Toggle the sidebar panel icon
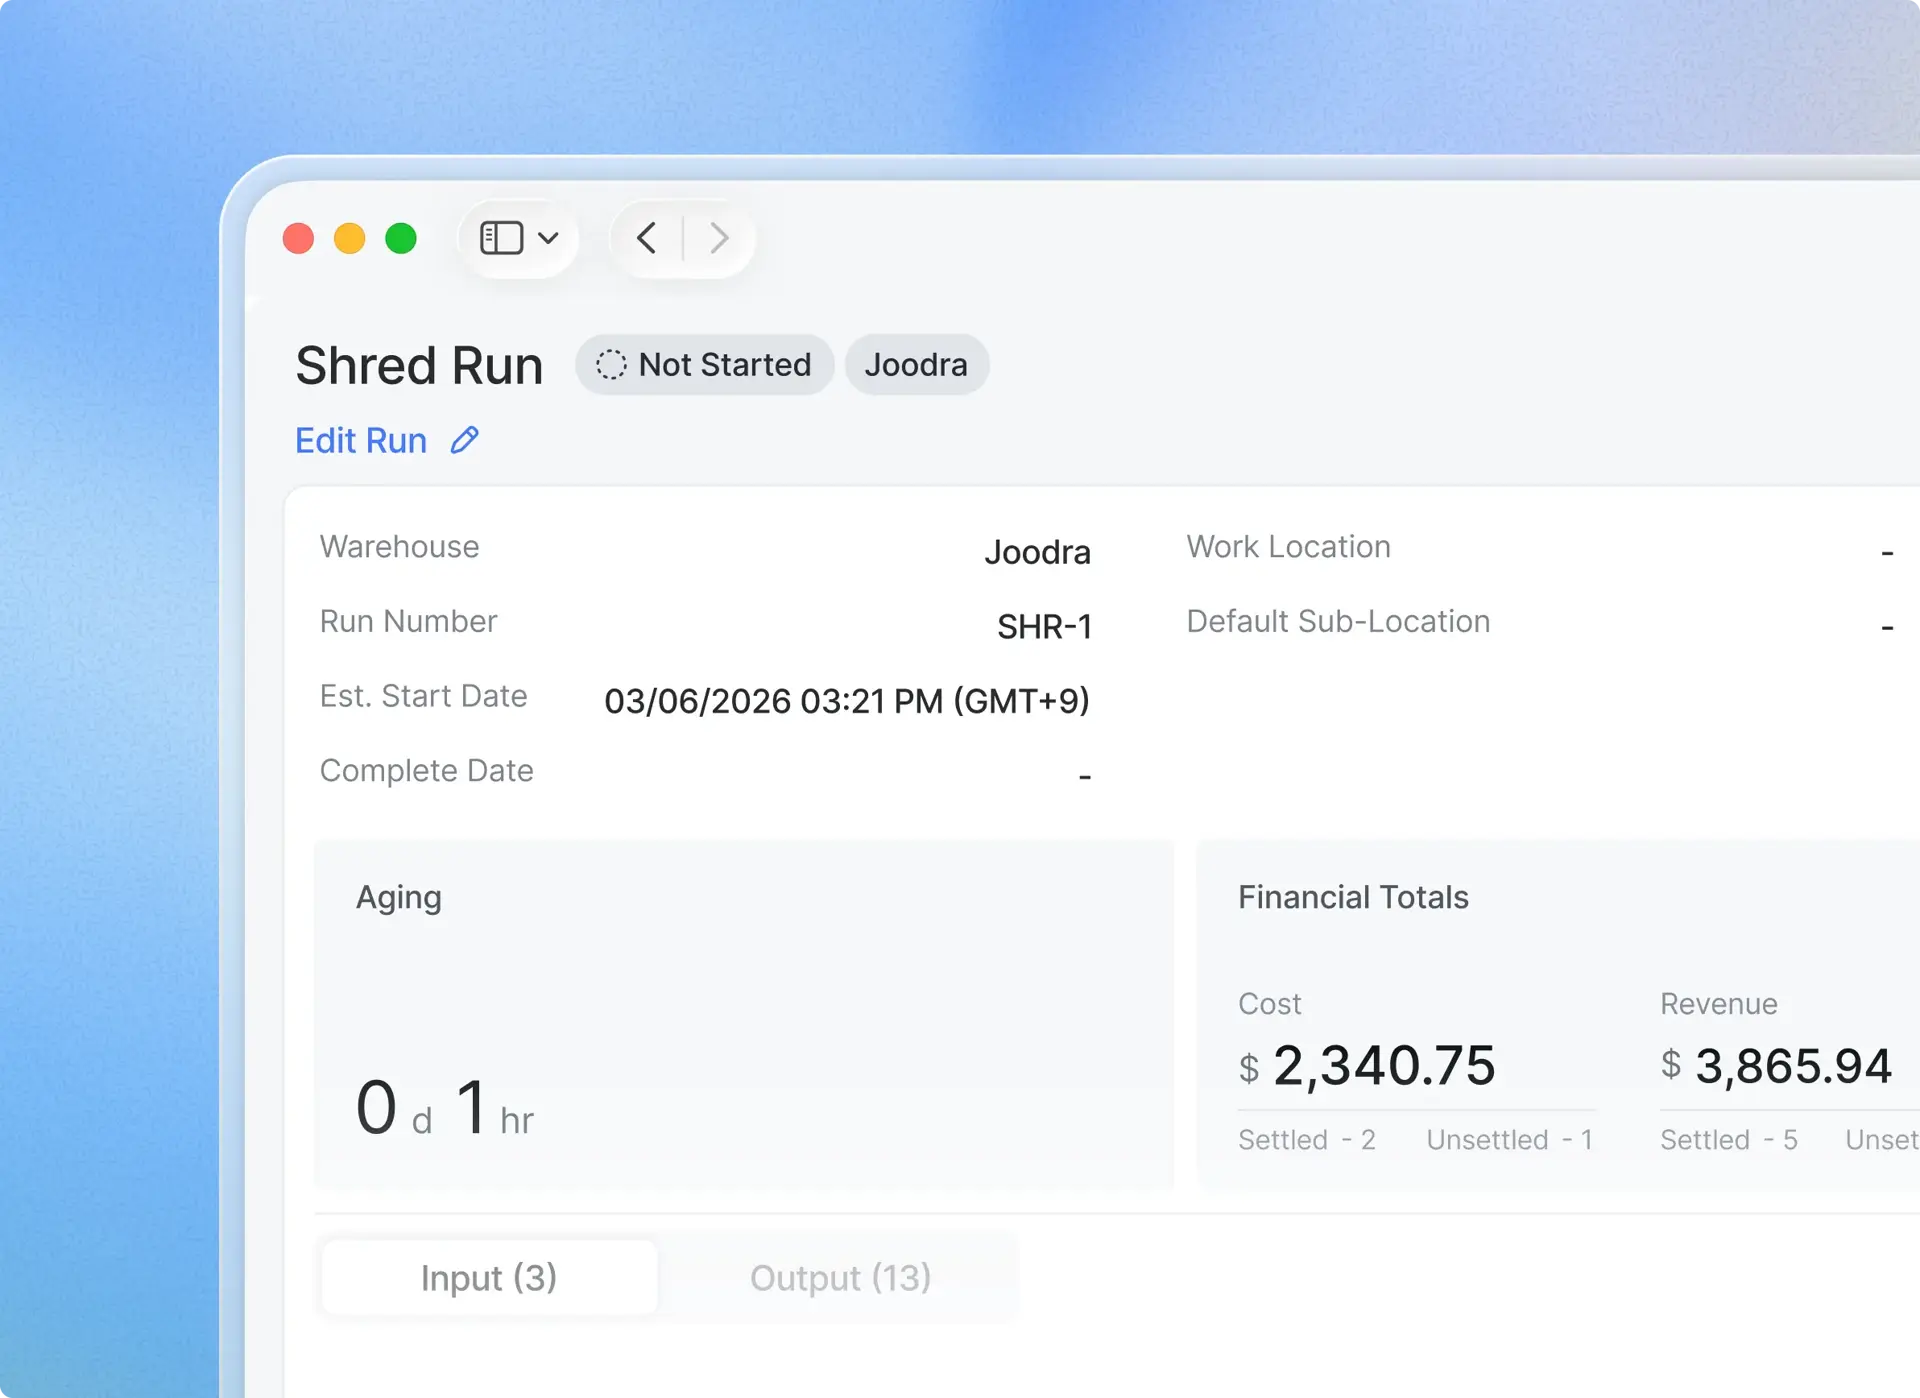Image resolution: width=1920 pixels, height=1398 pixels. (x=501, y=238)
